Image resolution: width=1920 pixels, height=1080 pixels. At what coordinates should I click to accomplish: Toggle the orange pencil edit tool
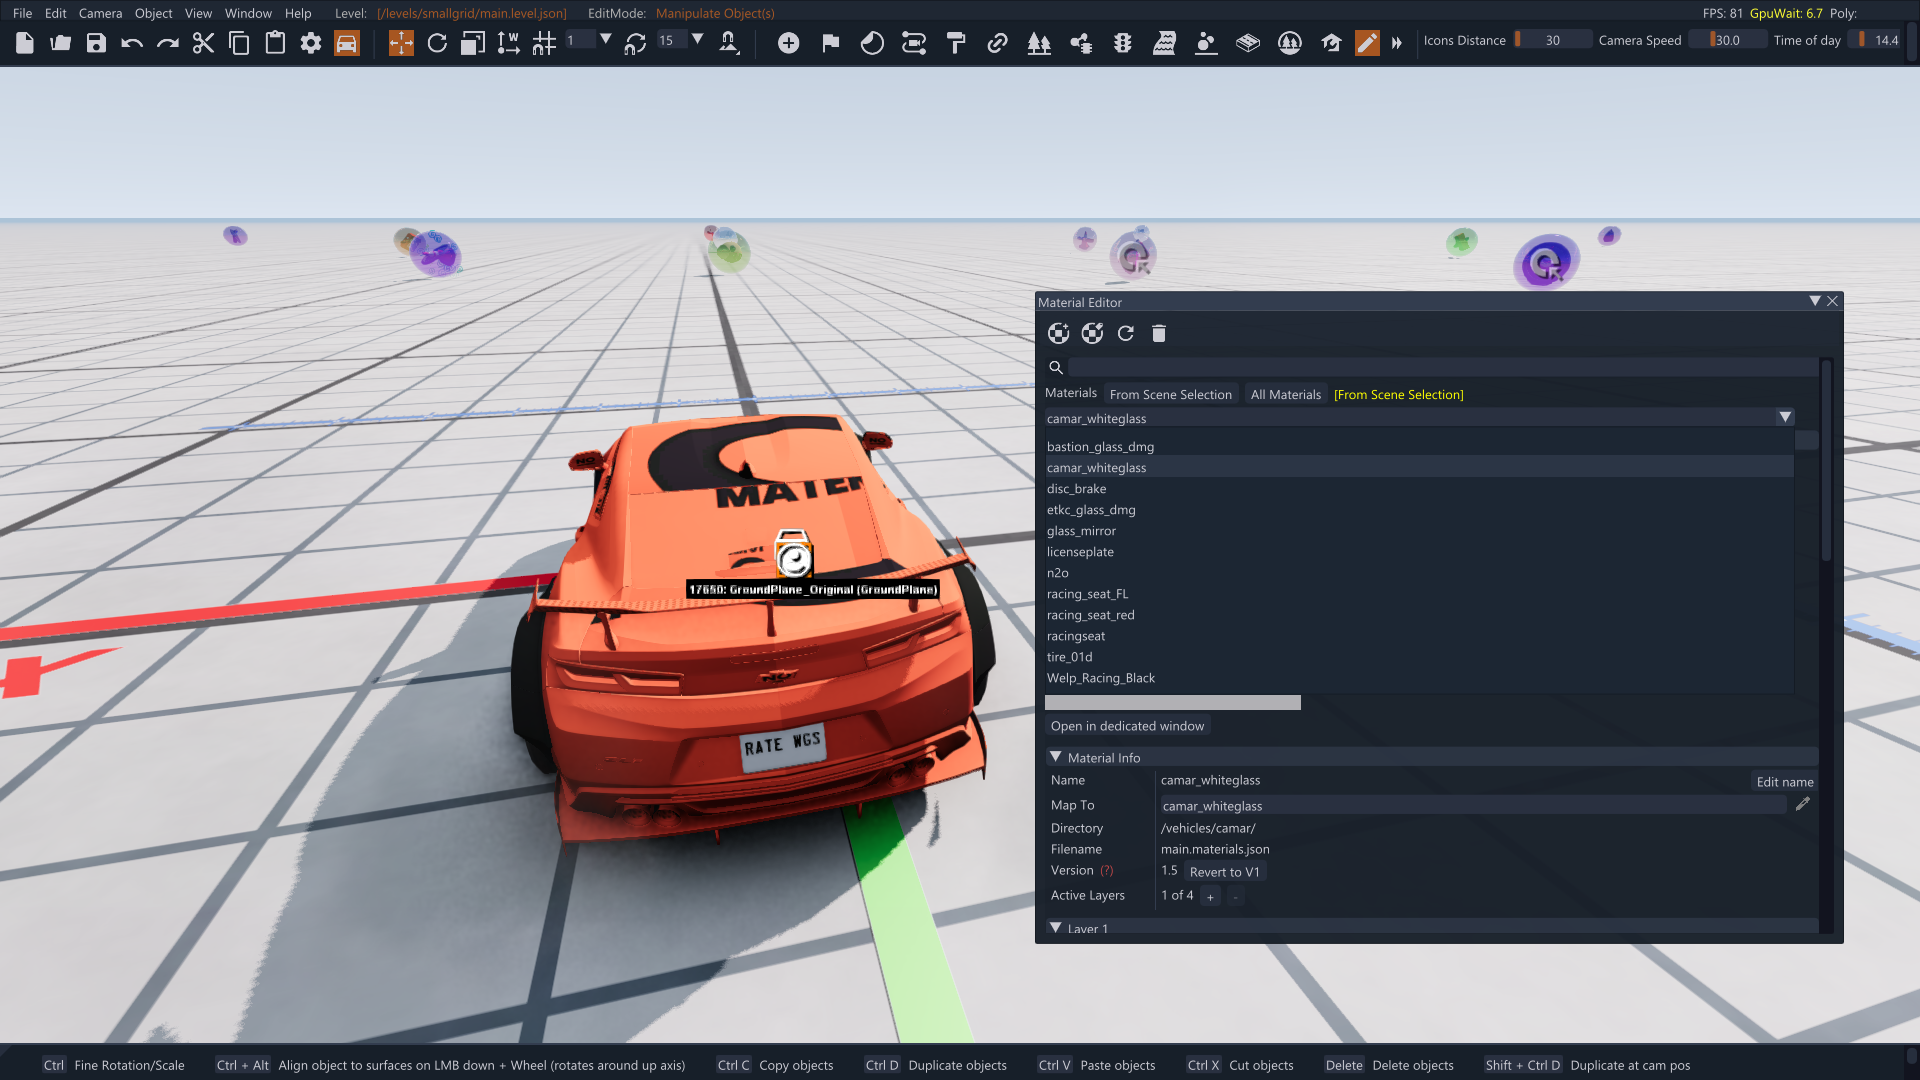click(1367, 43)
